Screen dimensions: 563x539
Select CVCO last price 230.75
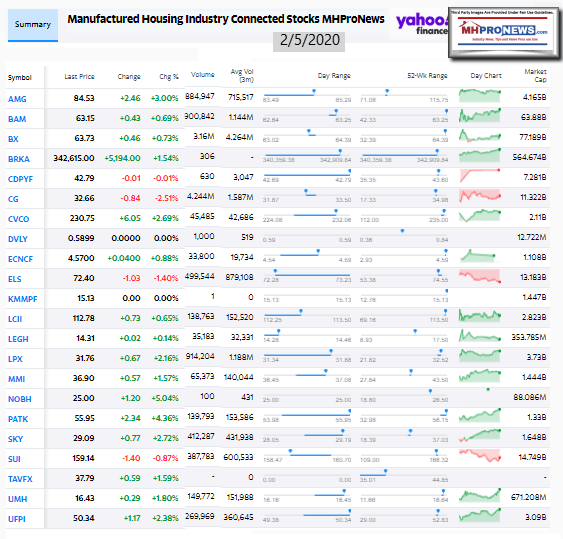pos(82,218)
